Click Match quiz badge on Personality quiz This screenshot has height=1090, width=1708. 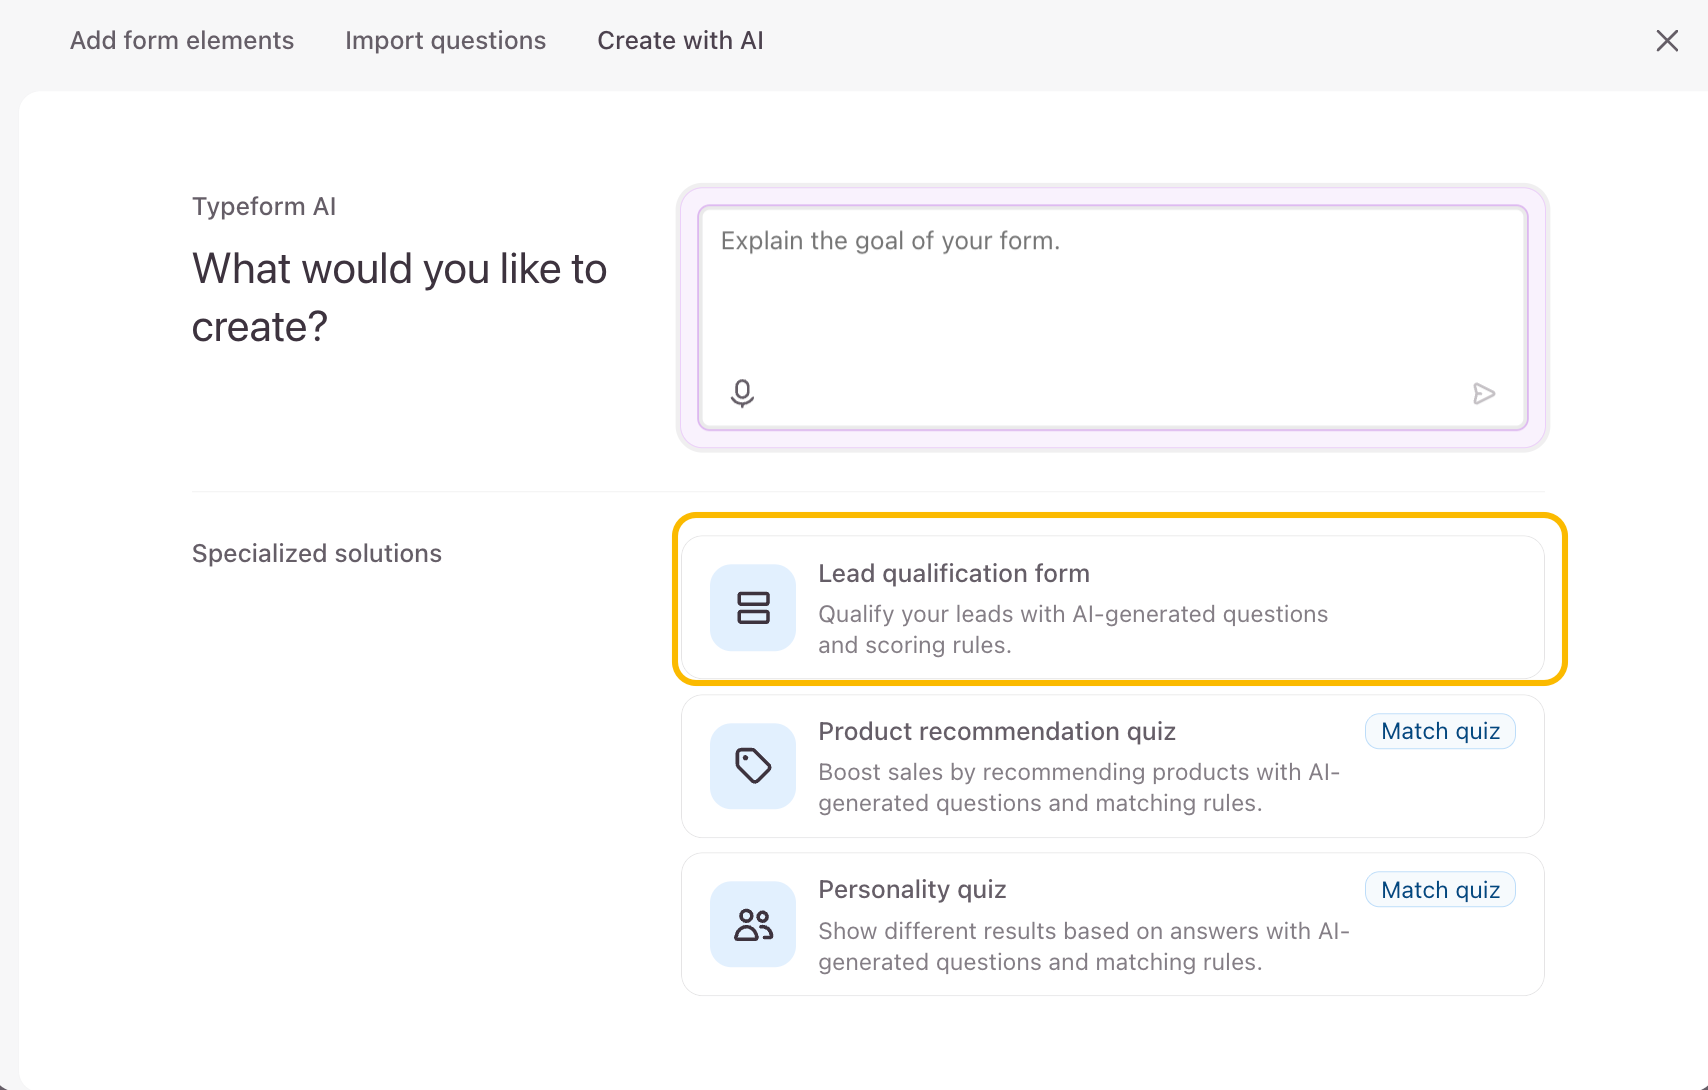click(1439, 890)
